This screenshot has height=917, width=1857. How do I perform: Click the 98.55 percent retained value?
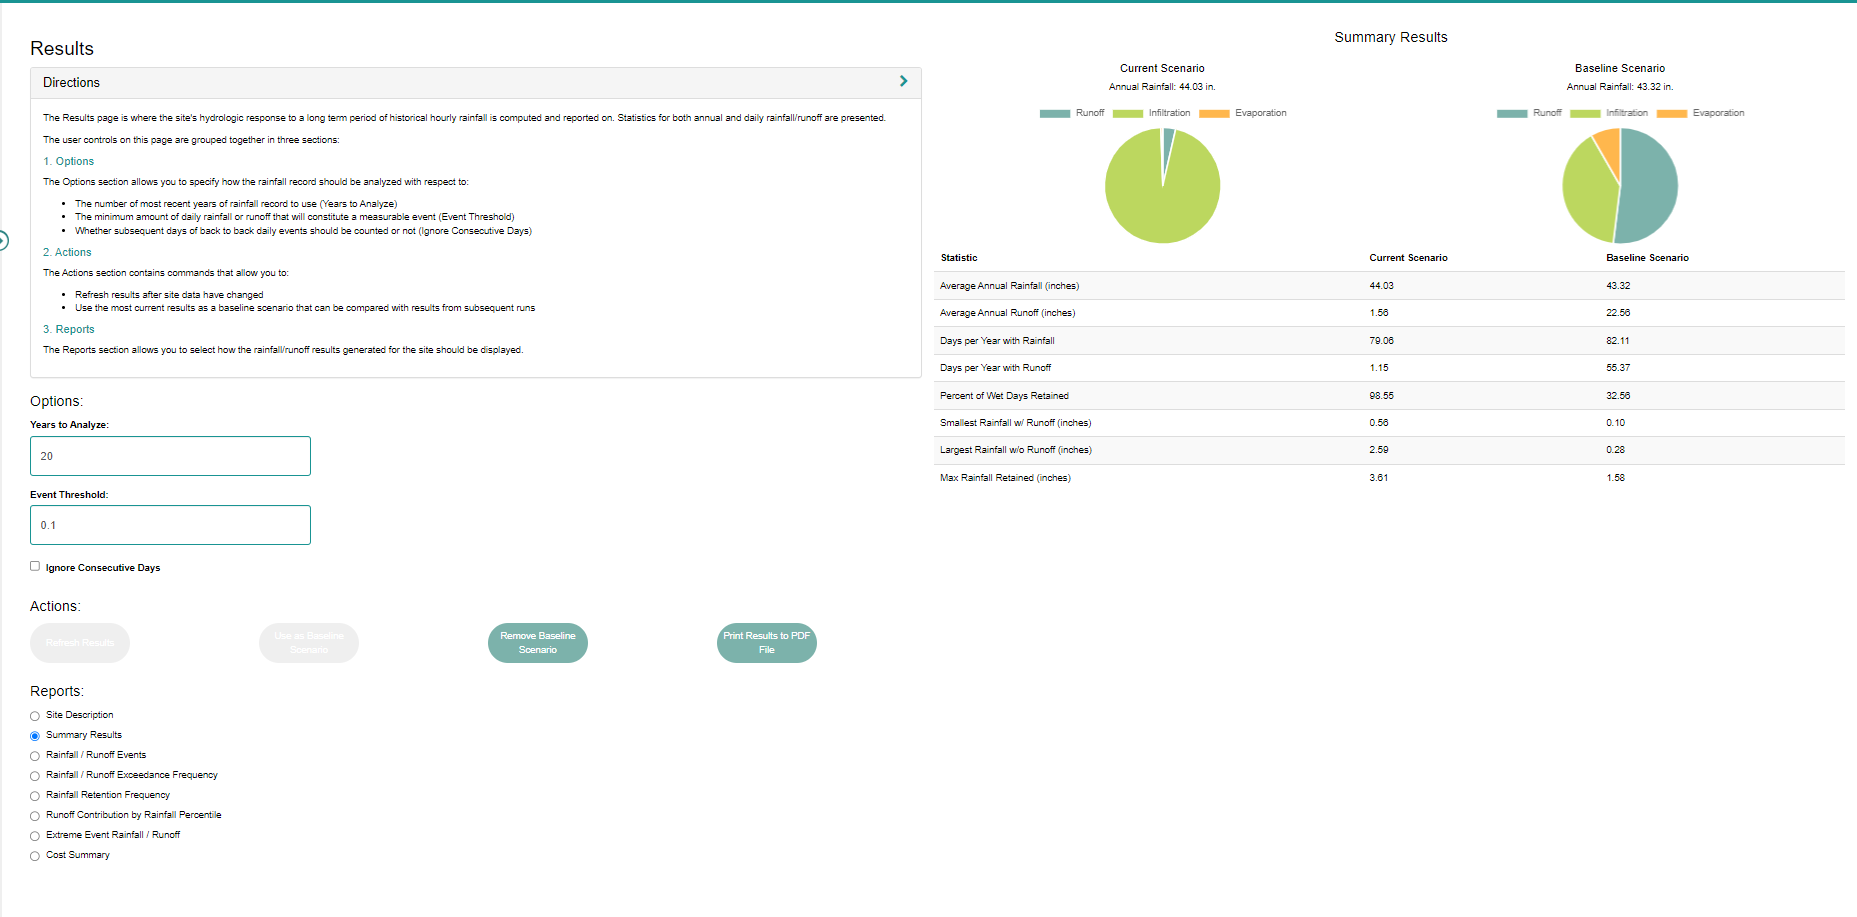[1381, 396]
